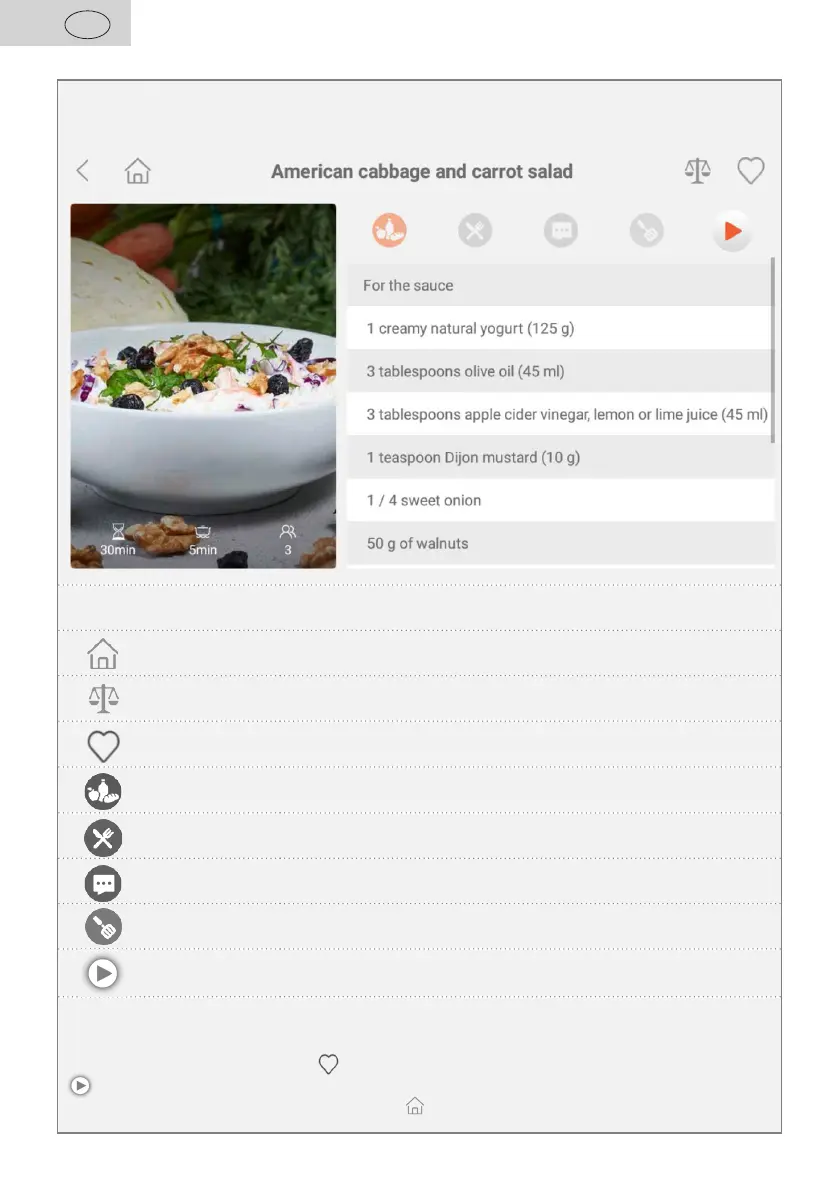
Task: Click the scales icon in legend list
Action: tap(103, 699)
